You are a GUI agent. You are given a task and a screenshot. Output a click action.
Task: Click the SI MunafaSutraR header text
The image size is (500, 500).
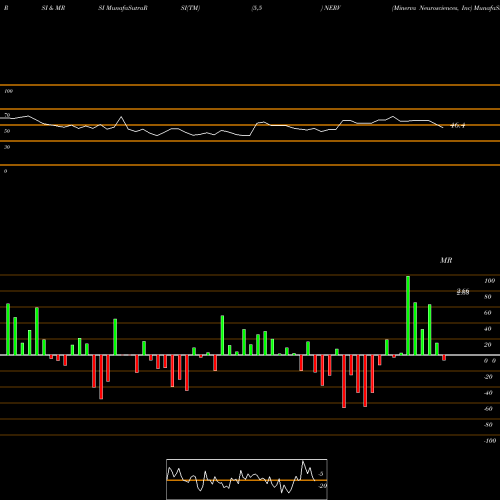tap(123, 8)
